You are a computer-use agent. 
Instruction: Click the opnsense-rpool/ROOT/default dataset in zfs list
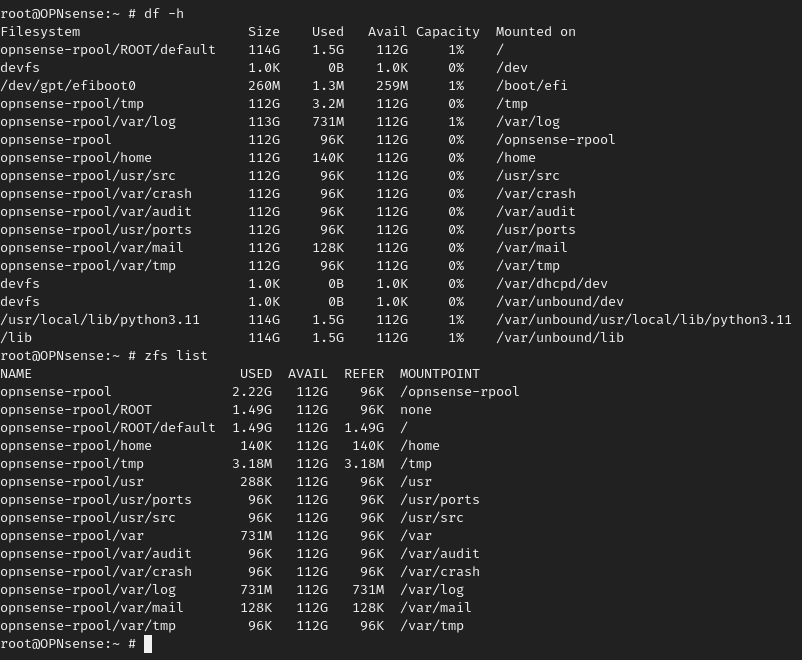108,428
